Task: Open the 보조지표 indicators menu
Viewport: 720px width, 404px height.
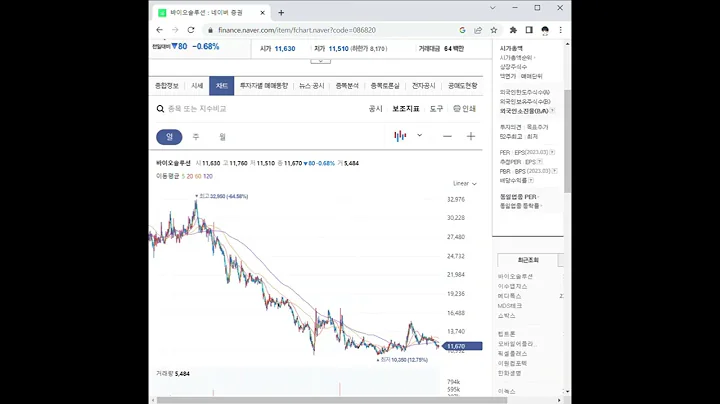Action: [406, 109]
